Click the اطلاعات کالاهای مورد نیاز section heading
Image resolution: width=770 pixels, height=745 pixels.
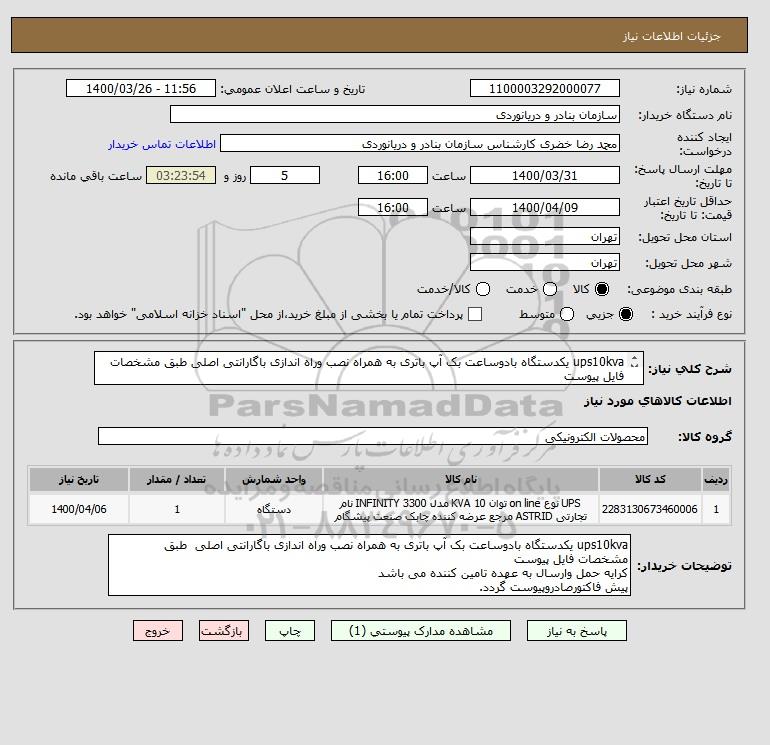(658, 401)
